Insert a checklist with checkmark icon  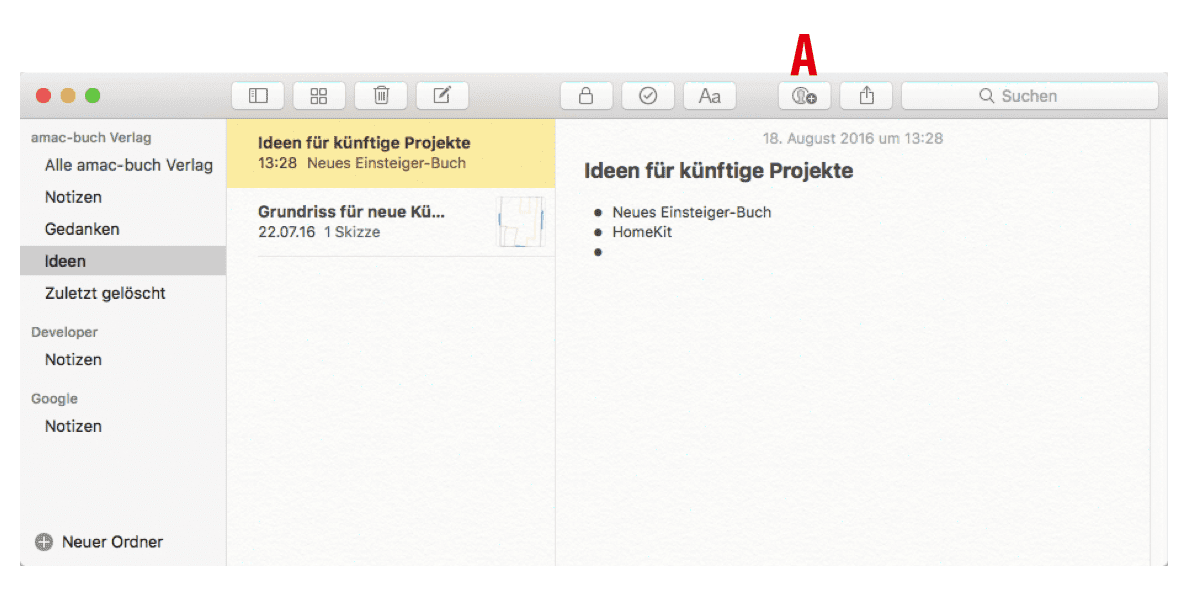pos(647,96)
